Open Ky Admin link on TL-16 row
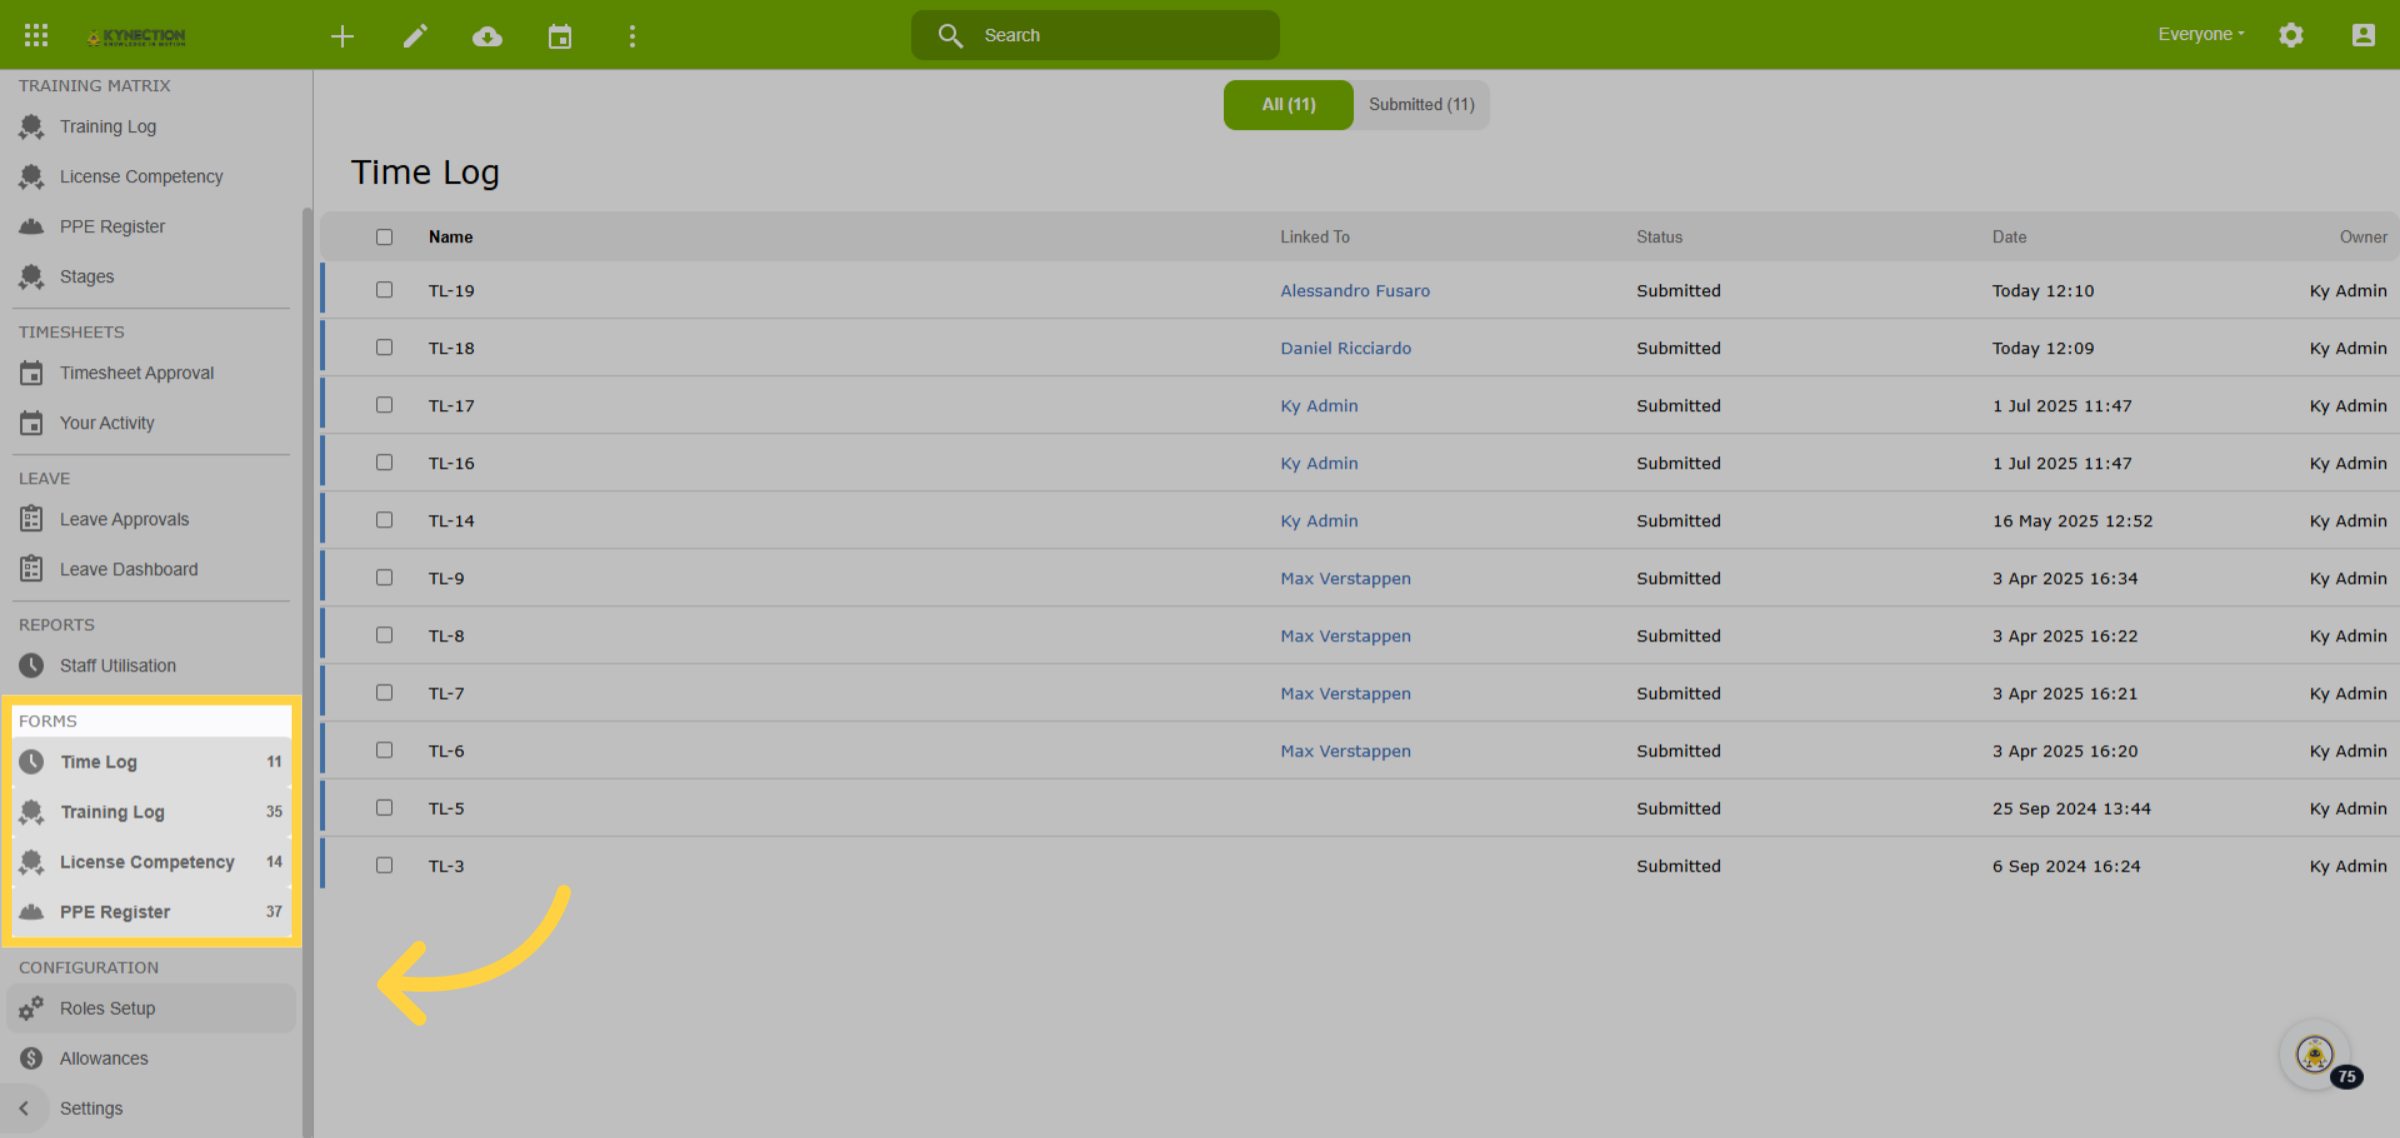 point(1319,464)
